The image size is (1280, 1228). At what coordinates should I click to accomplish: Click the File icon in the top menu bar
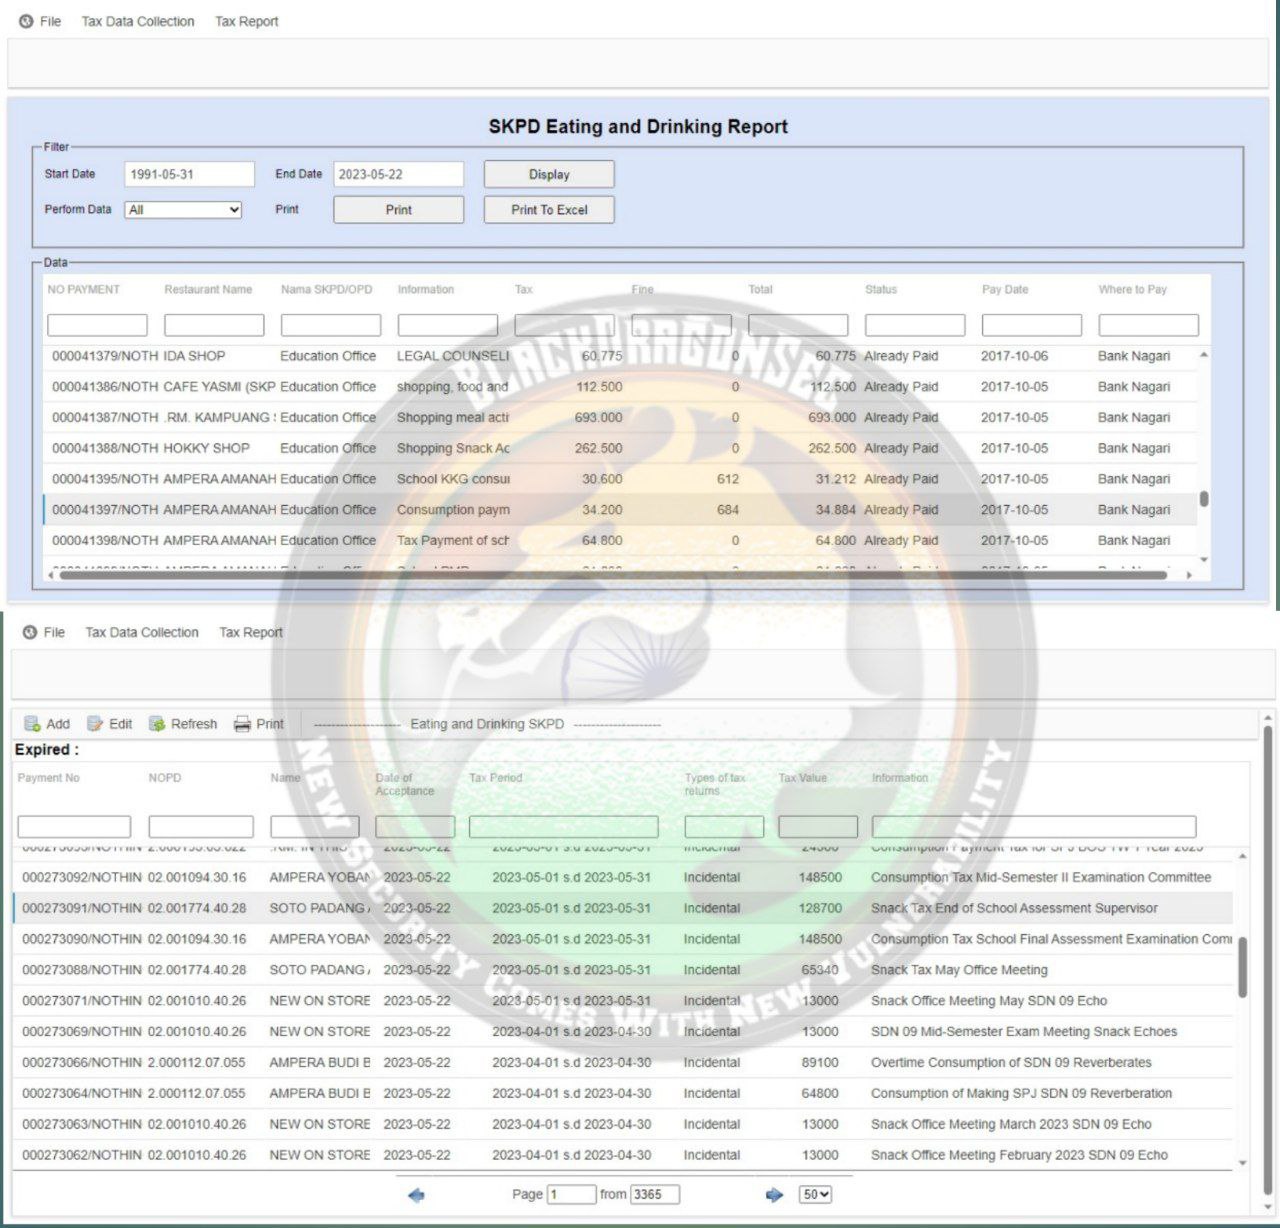pos(27,21)
